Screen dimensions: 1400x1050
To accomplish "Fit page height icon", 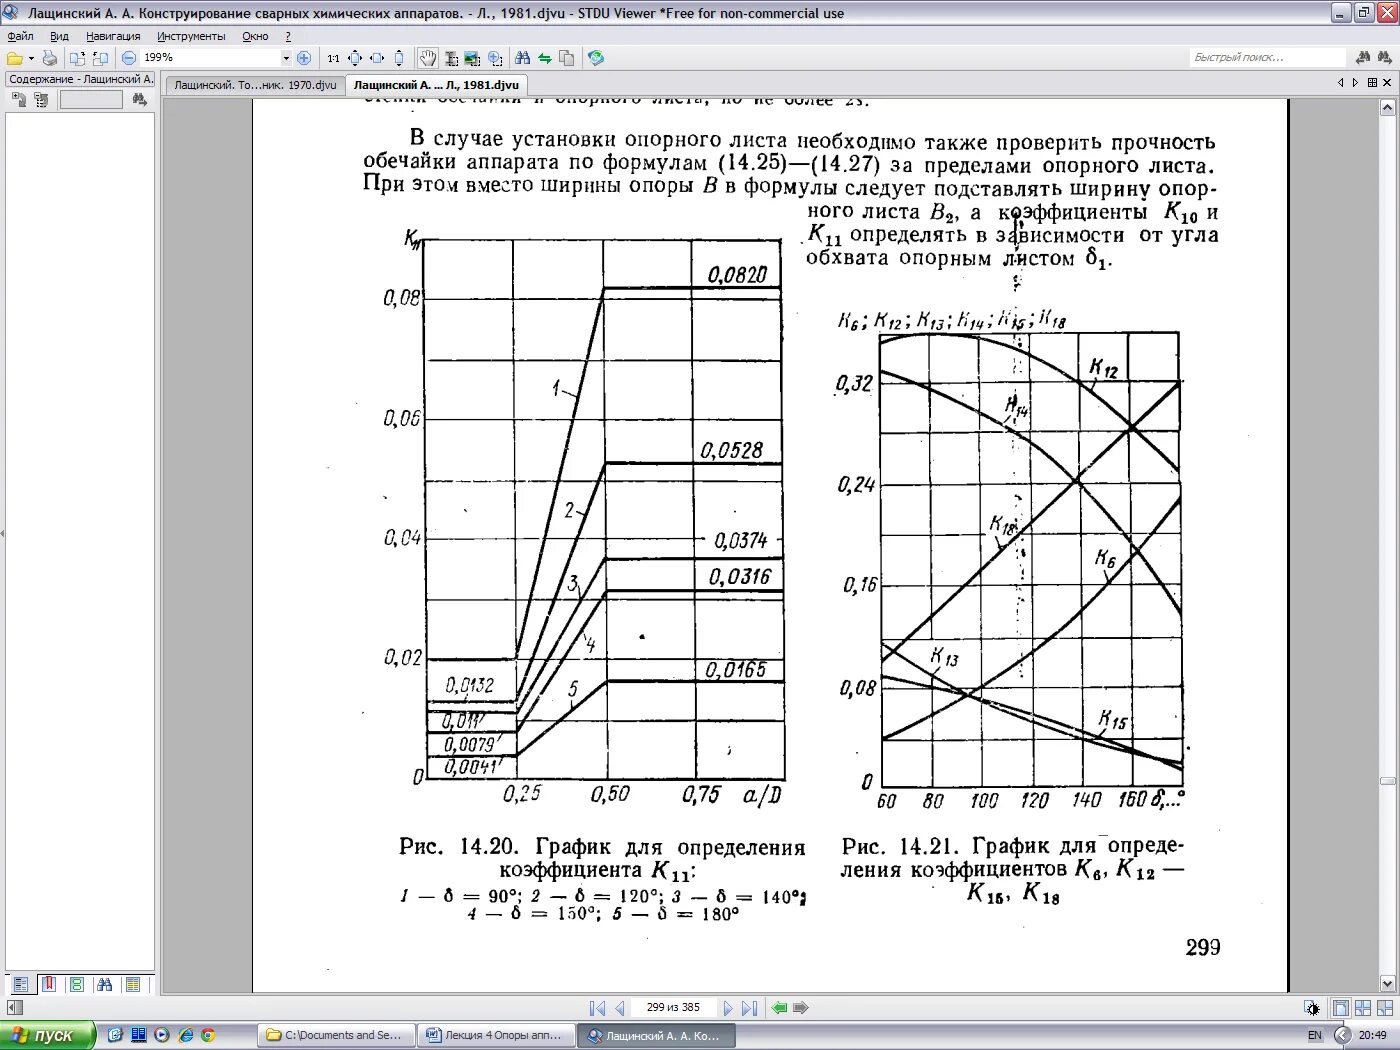I will click(399, 58).
